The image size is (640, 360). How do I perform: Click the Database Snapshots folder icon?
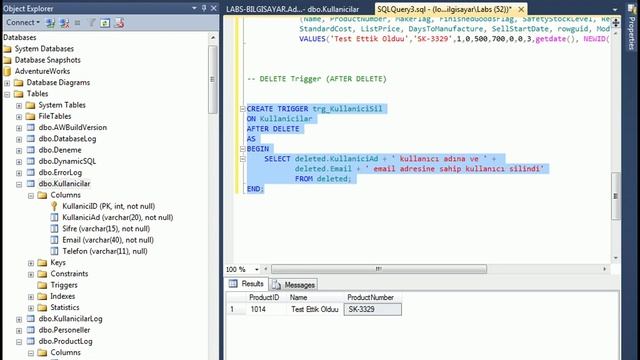point(8,60)
